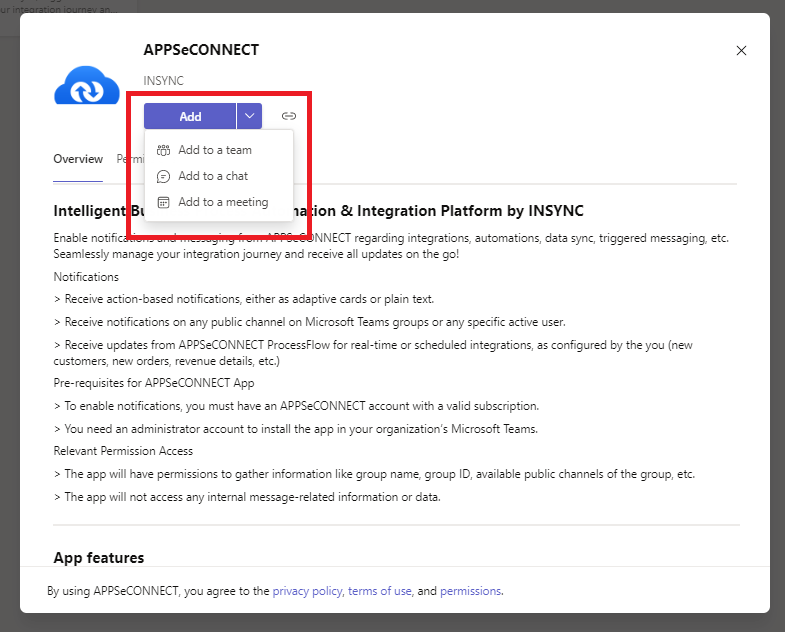Click the Notifications subheading text
The width and height of the screenshot is (785, 632).
[86, 277]
